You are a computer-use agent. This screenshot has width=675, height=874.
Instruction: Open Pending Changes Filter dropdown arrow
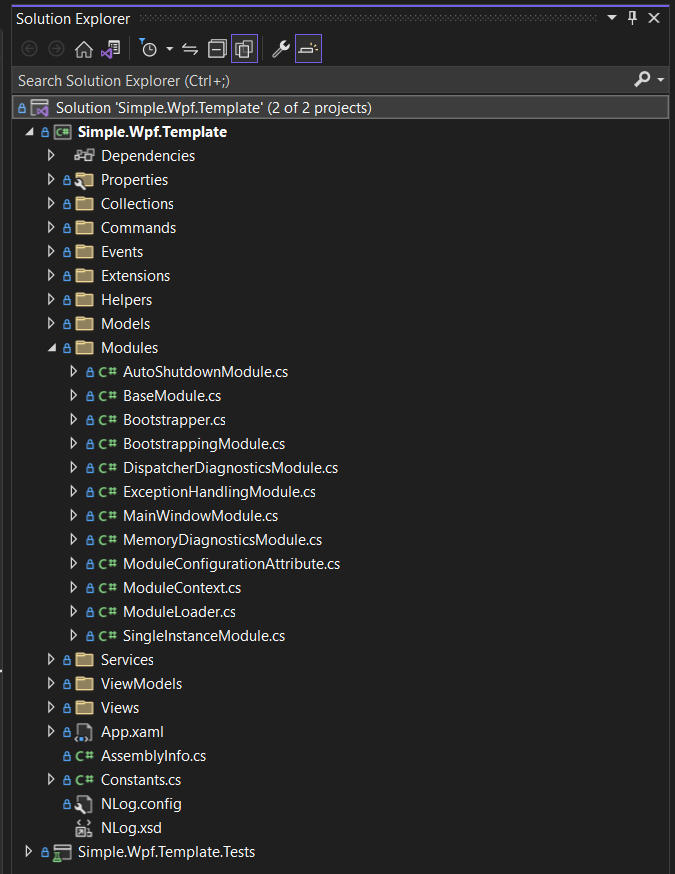pyautogui.click(x=169, y=49)
